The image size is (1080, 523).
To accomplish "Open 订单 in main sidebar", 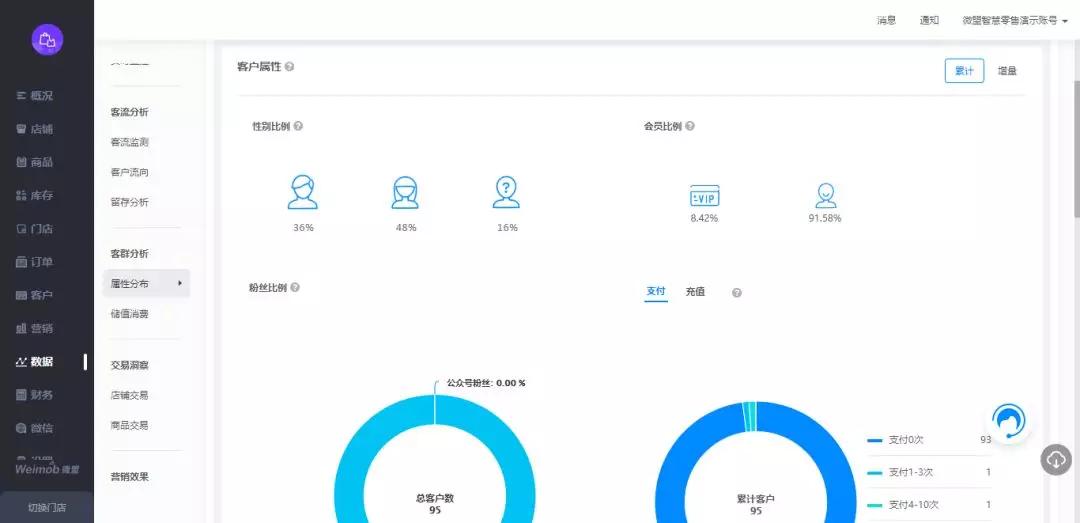I will (x=34, y=262).
